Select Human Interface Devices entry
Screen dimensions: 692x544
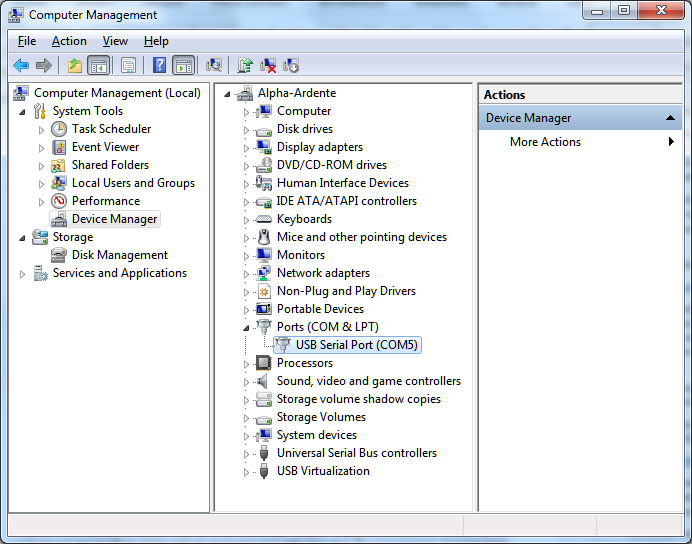click(342, 183)
